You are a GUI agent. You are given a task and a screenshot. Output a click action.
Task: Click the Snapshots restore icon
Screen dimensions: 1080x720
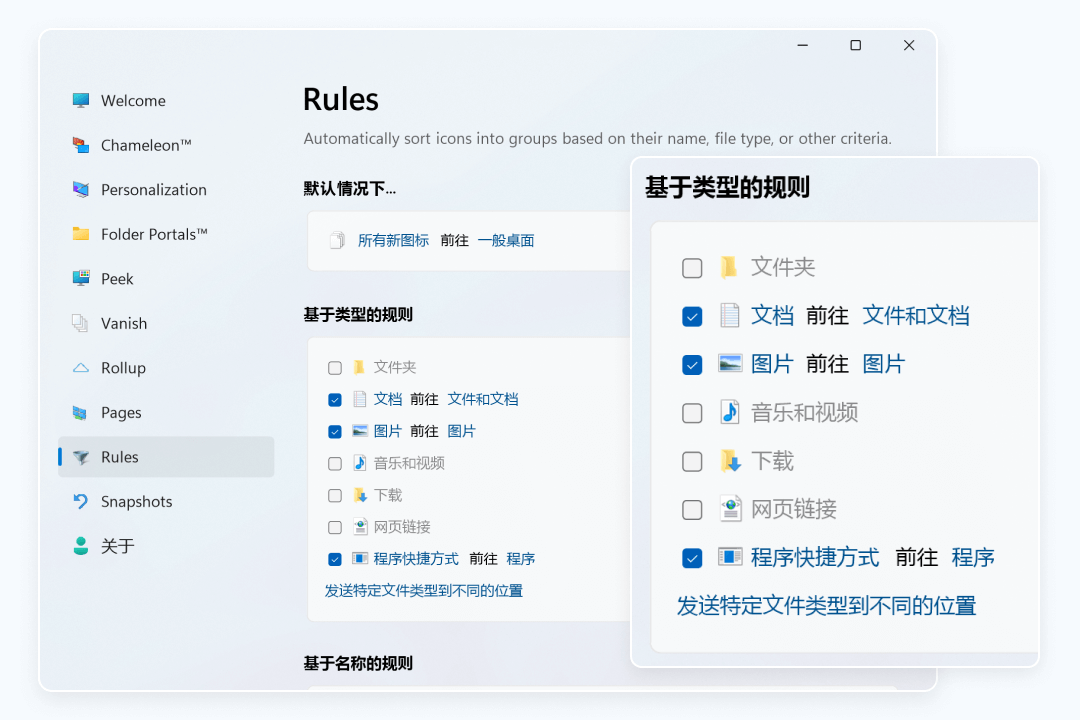(81, 501)
